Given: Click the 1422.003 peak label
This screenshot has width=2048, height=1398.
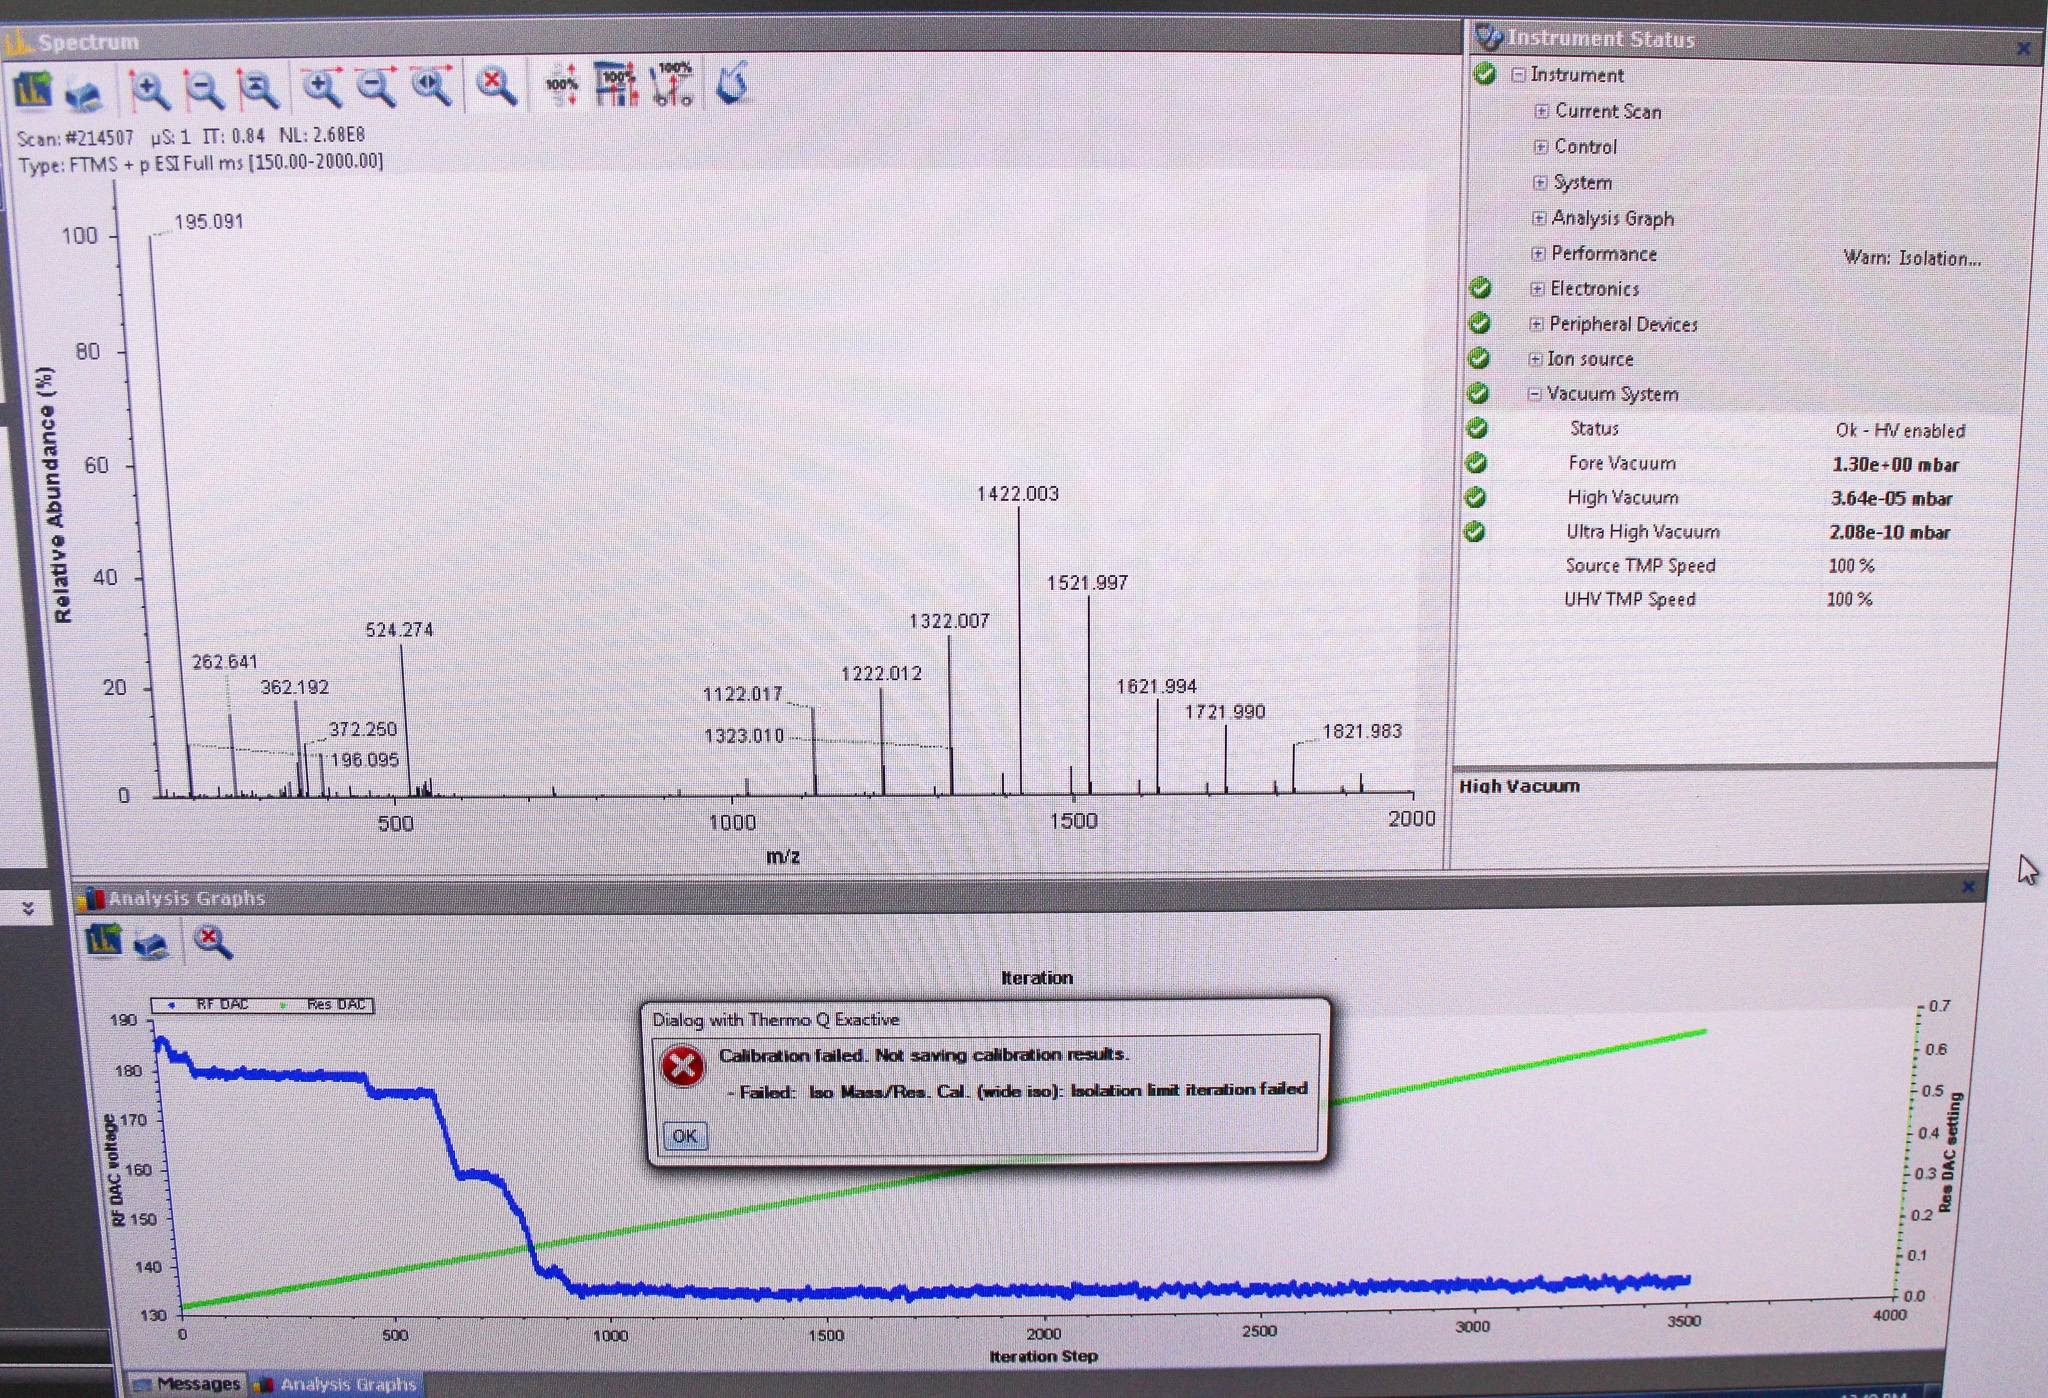Looking at the screenshot, I should [1017, 494].
